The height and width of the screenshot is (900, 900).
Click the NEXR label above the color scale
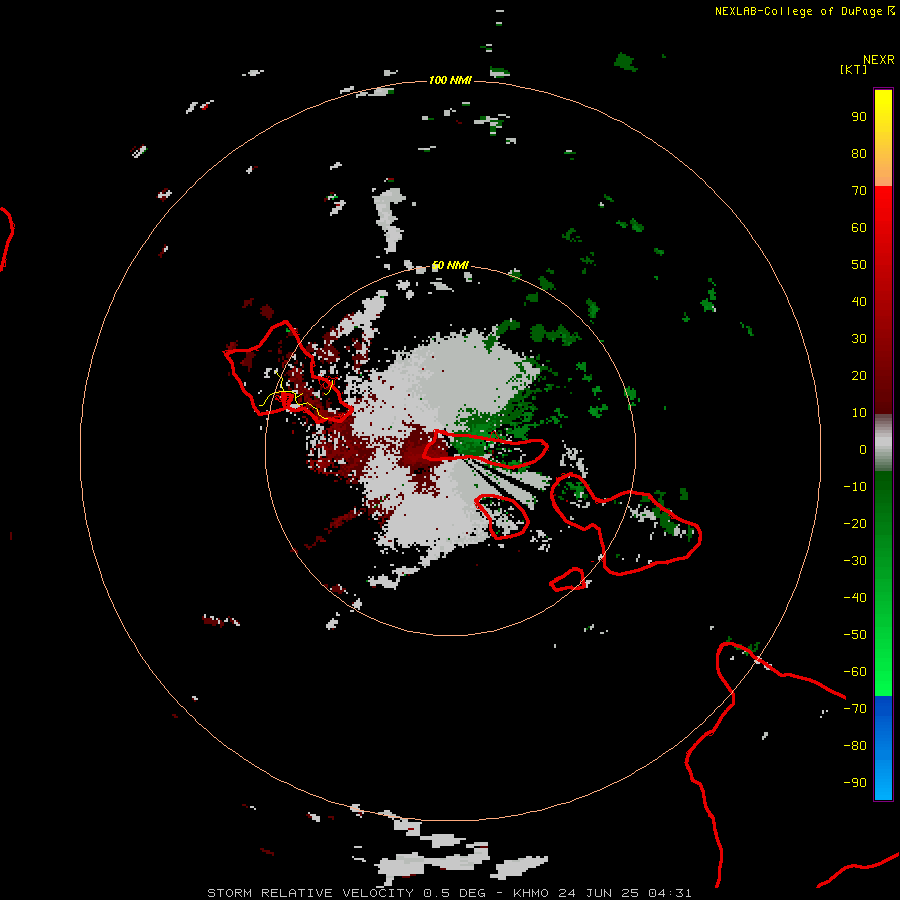click(879, 60)
